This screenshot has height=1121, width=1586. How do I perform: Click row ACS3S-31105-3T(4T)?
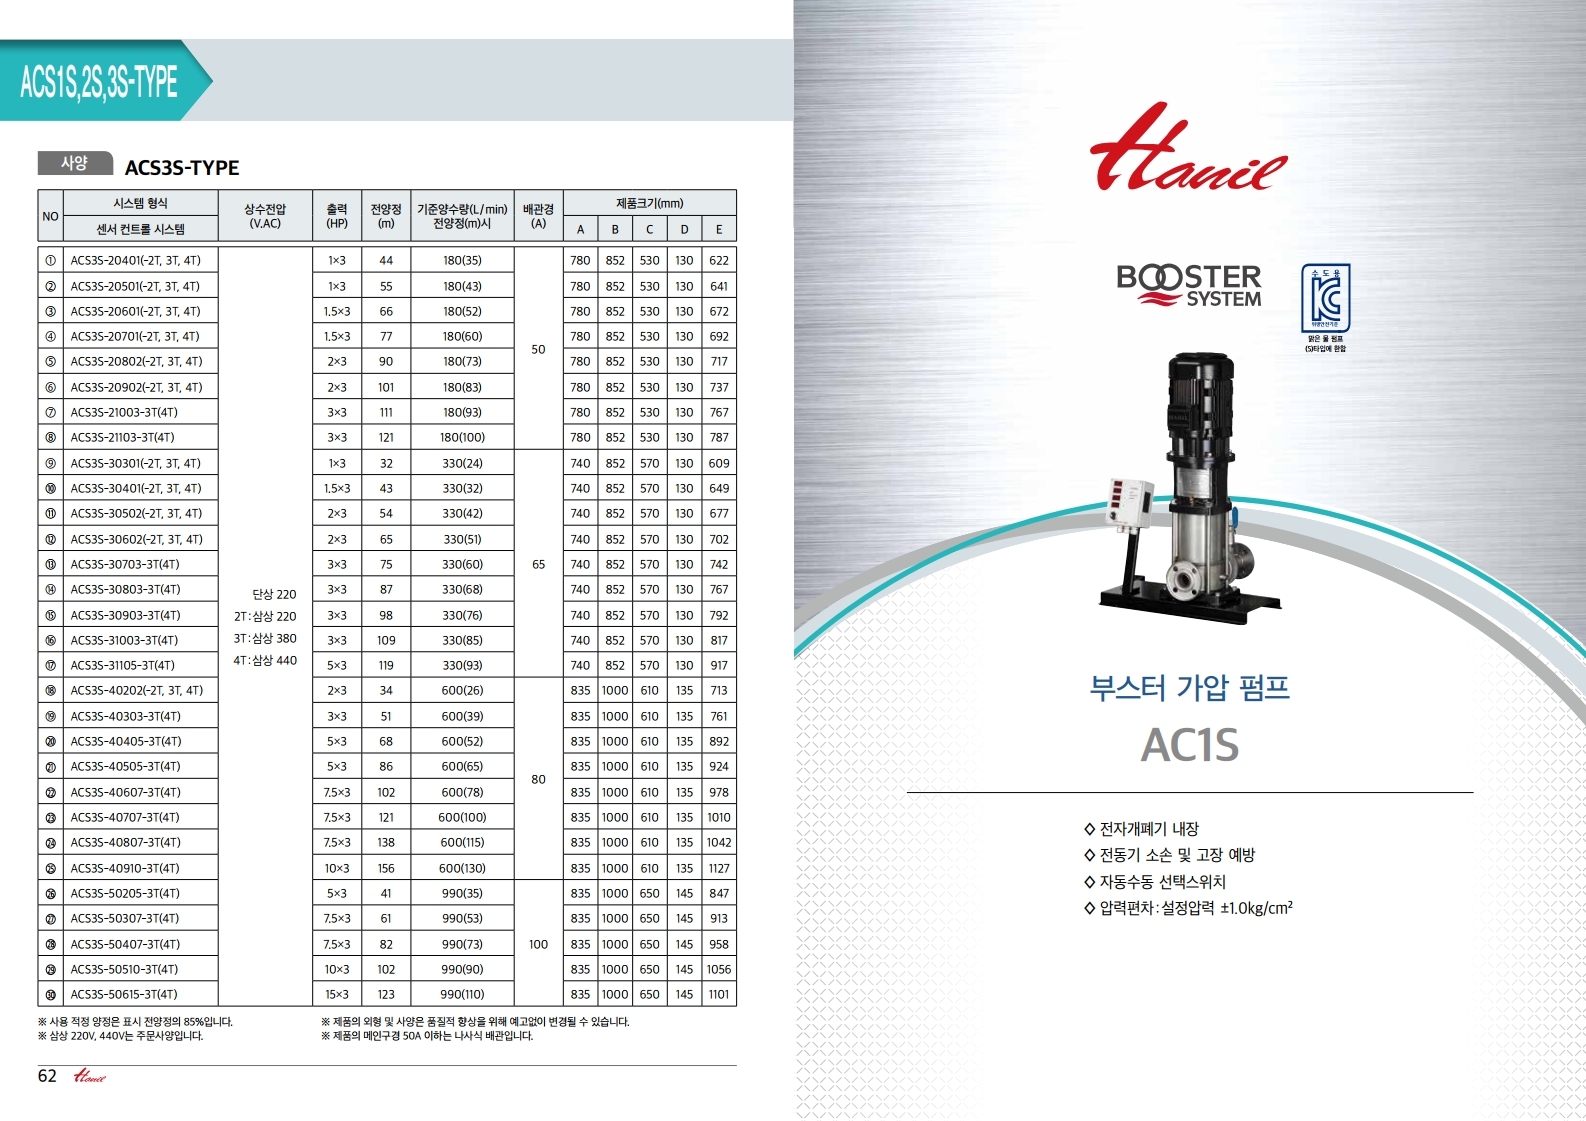click(x=387, y=665)
